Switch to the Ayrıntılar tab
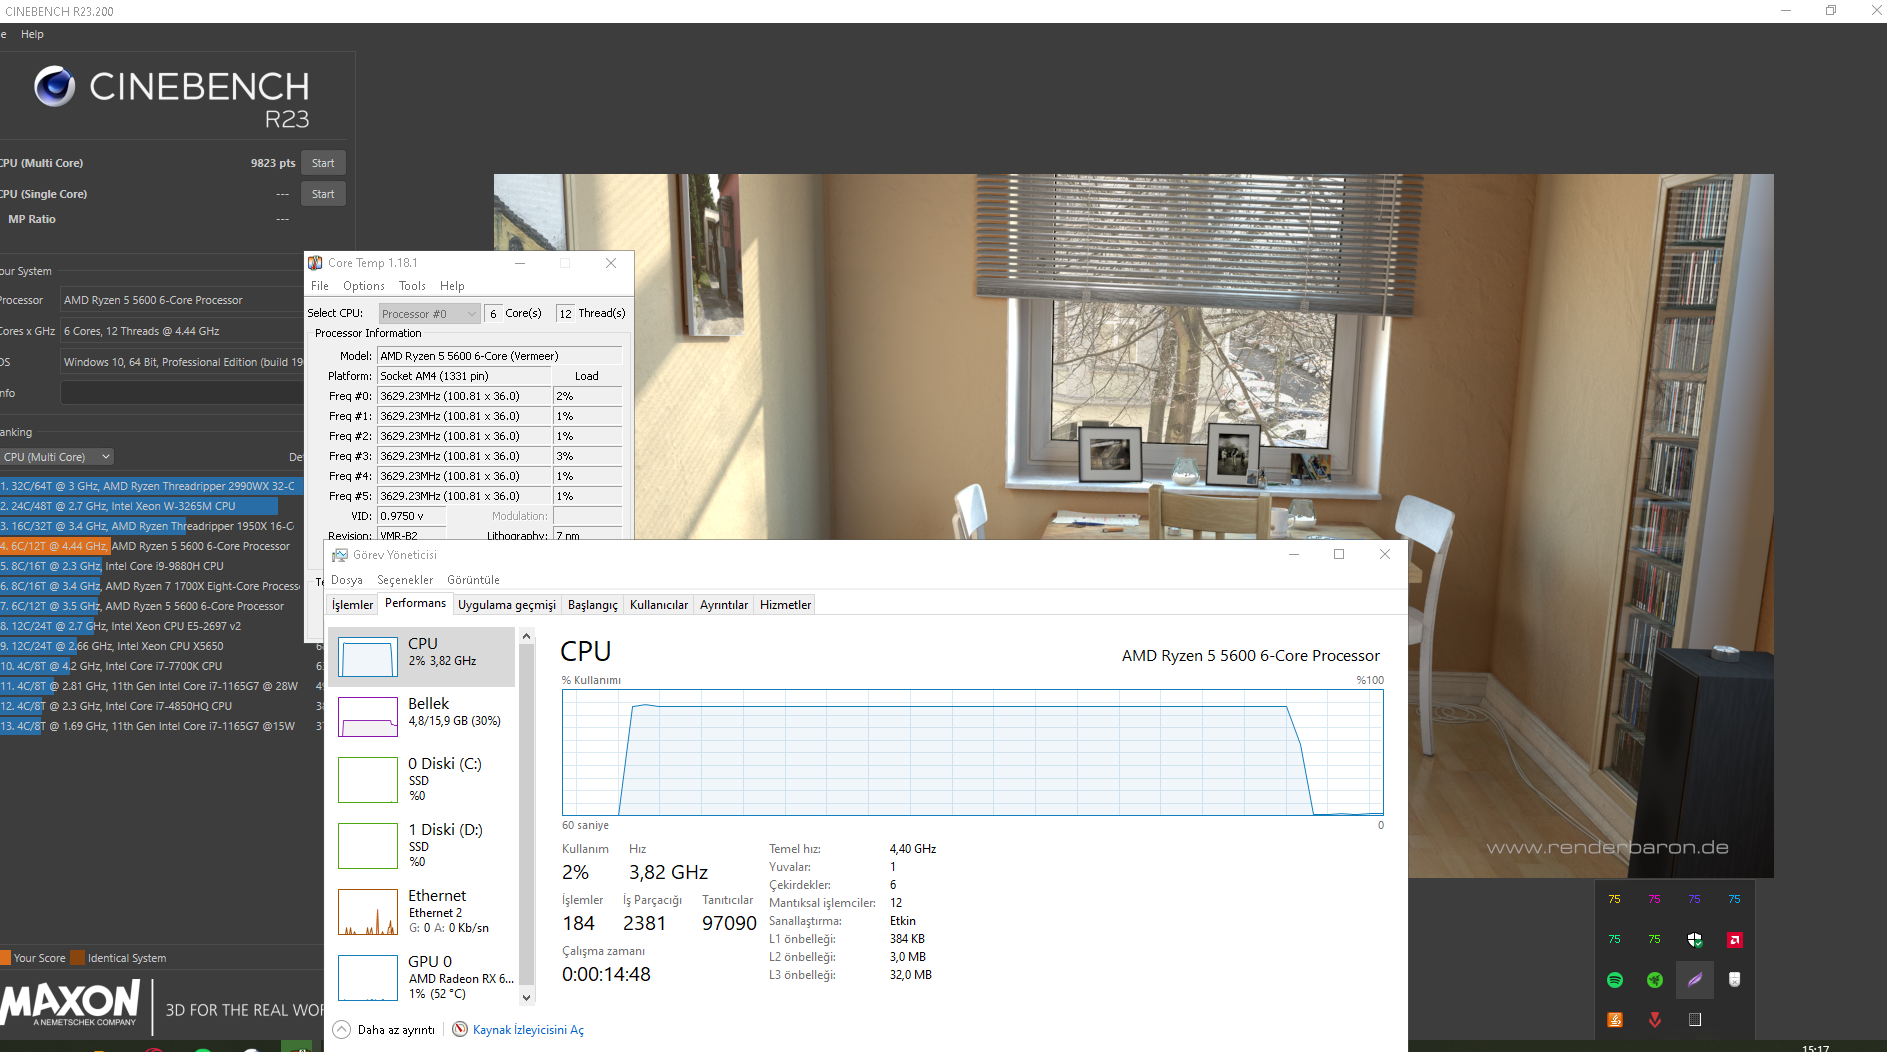Viewport: 1887px width, 1052px height. [724, 605]
